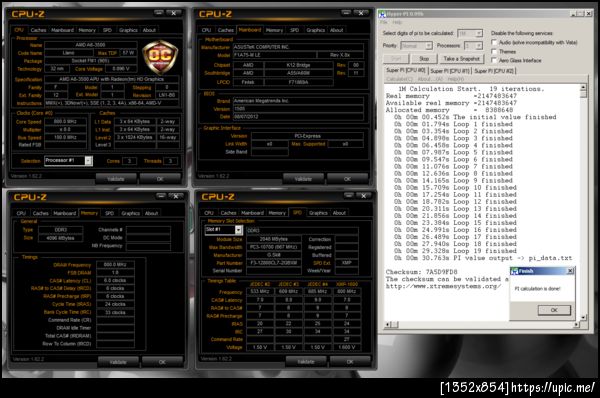The height and width of the screenshot is (398, 600).
Task: Select SPD tab in CPU-Z processor window
Action: [x=107, y=30]
